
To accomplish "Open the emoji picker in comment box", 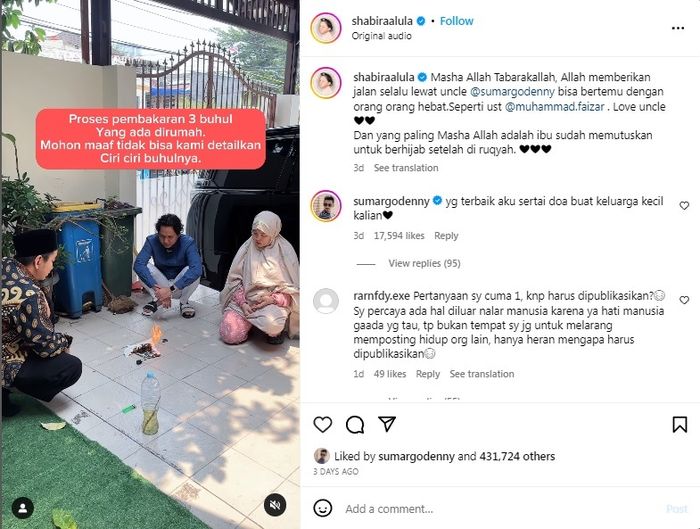I will pyautogui.click(x=322, y=508).
